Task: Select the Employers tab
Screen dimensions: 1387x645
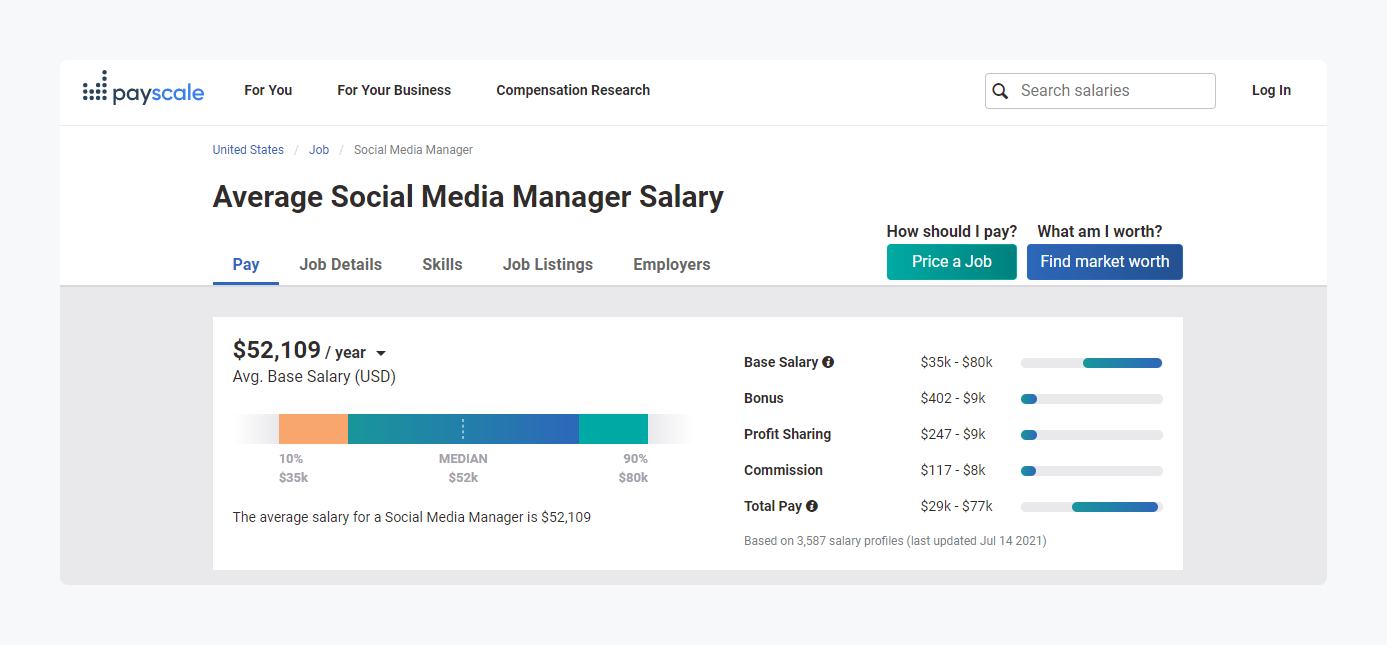Action: point(671,264)
